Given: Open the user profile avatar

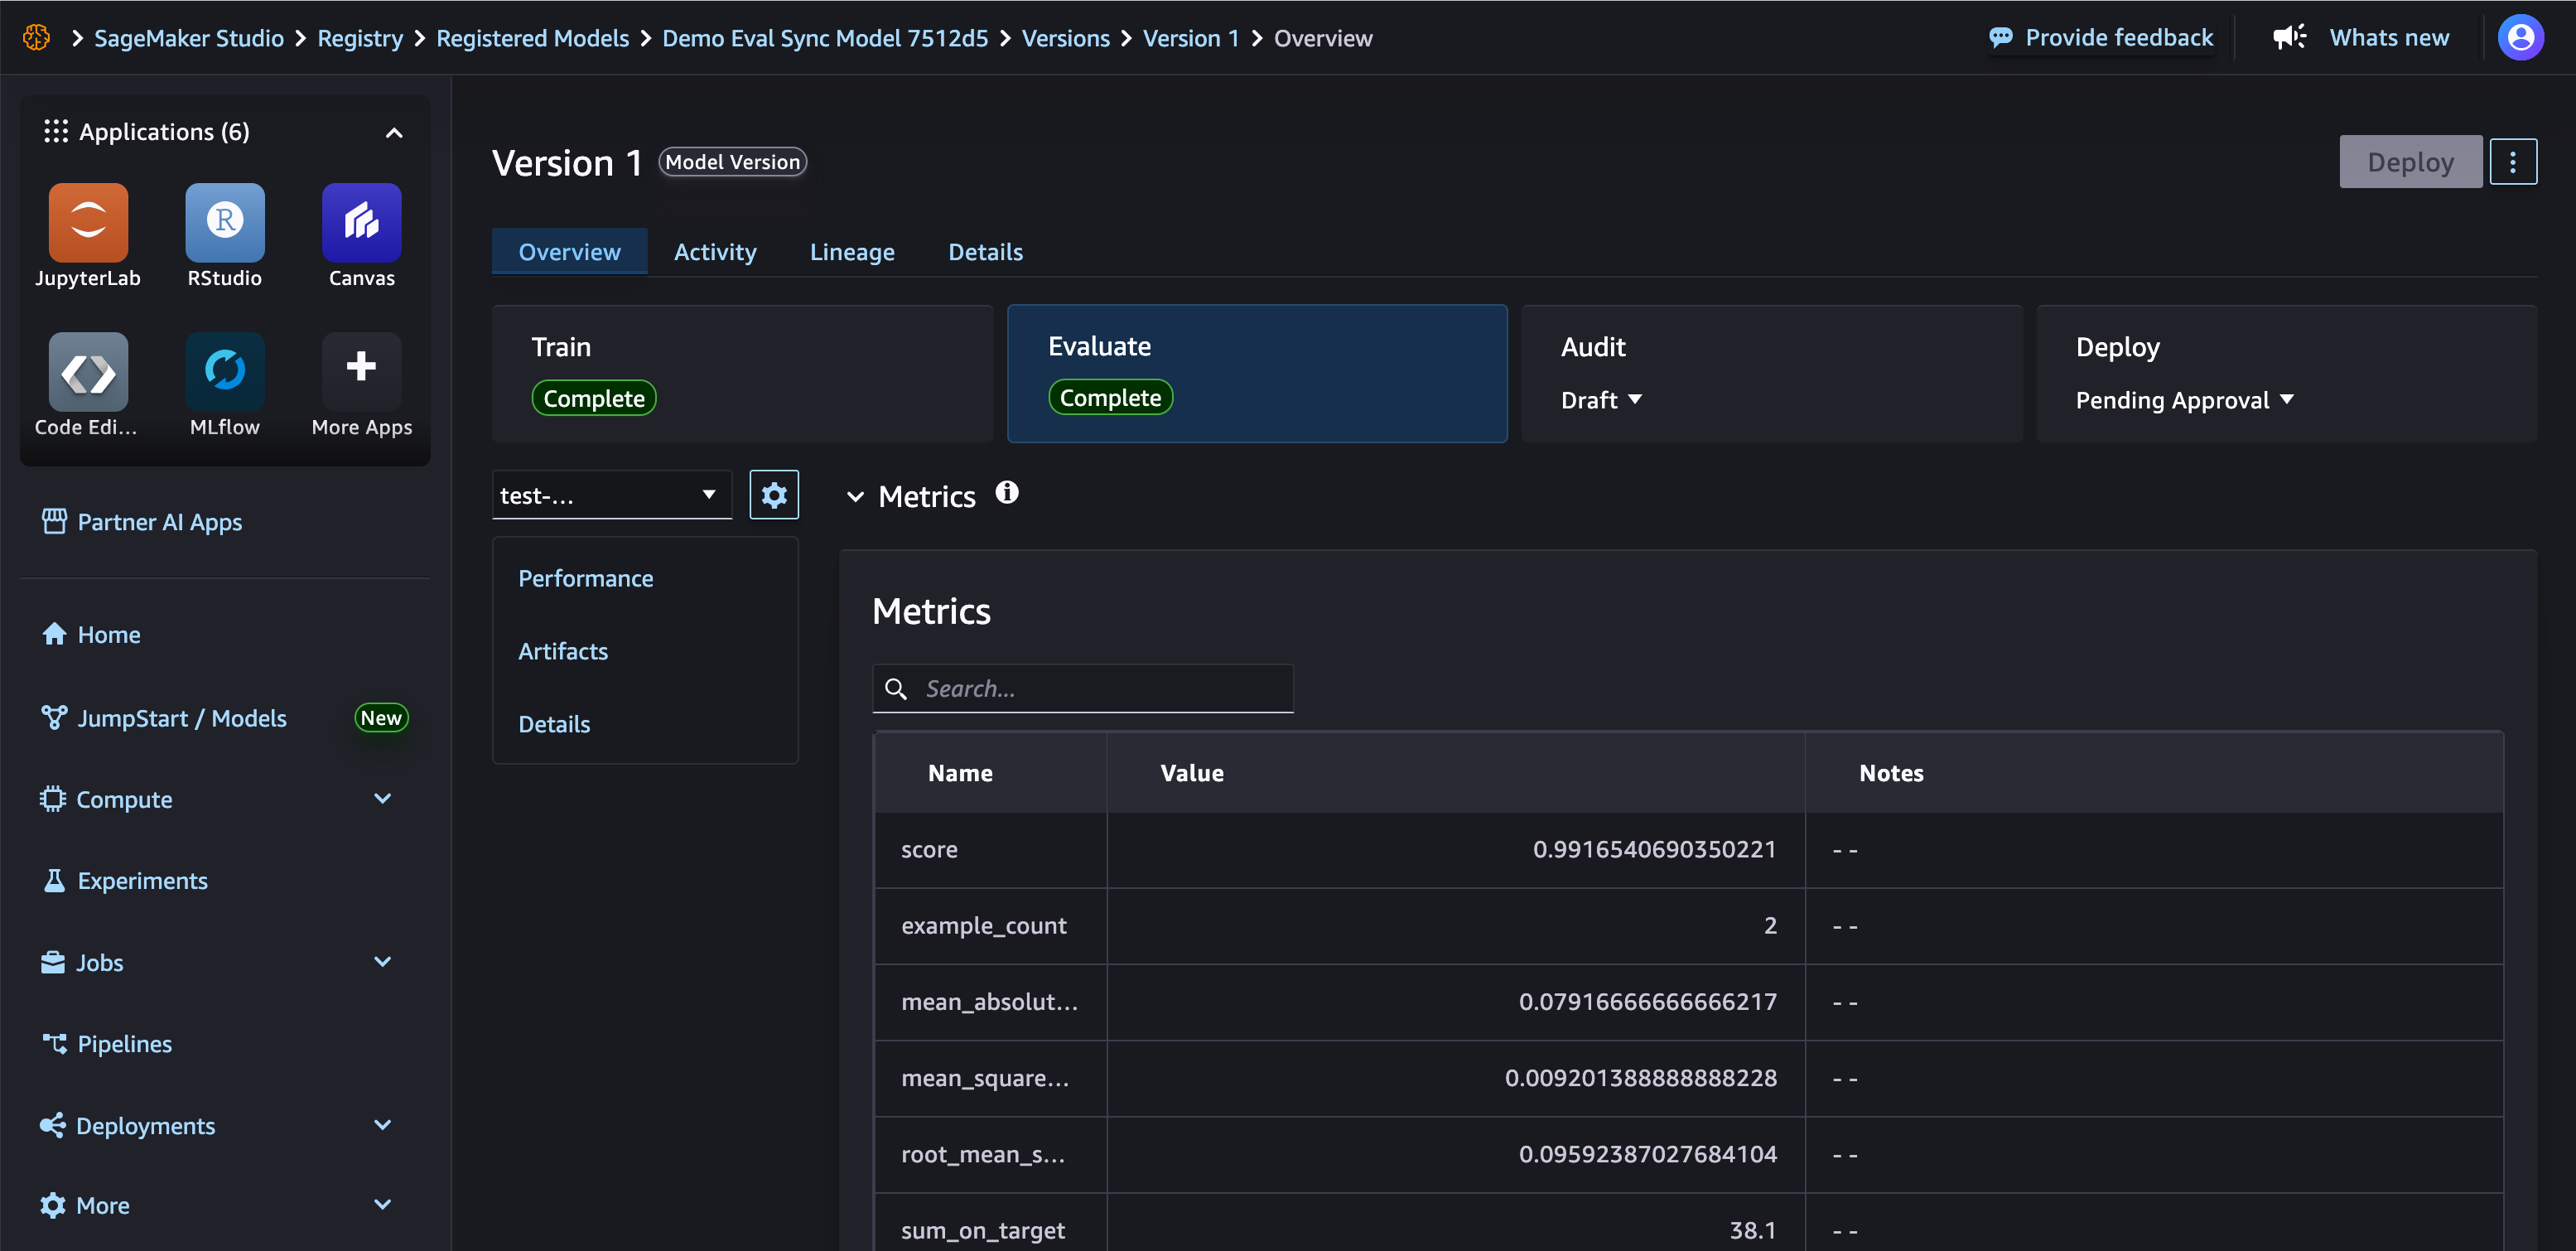Looking at the screenshot, I should [x=2521, y=38].
